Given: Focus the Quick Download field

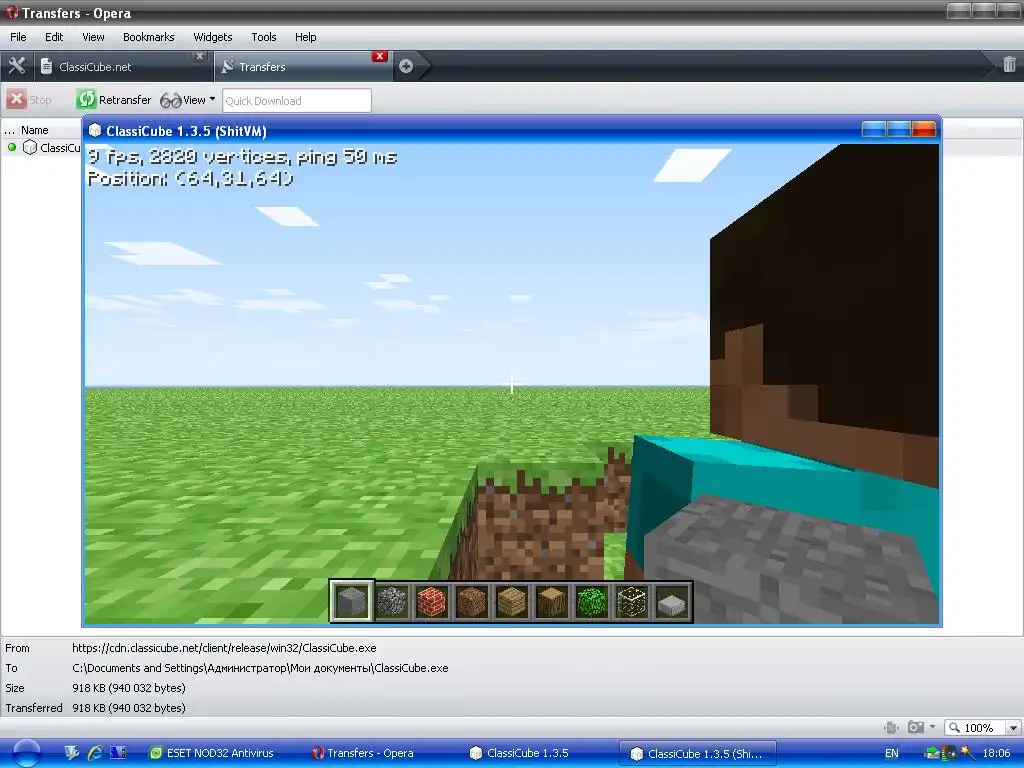Looking at the screenshot, I should [296, 101].
